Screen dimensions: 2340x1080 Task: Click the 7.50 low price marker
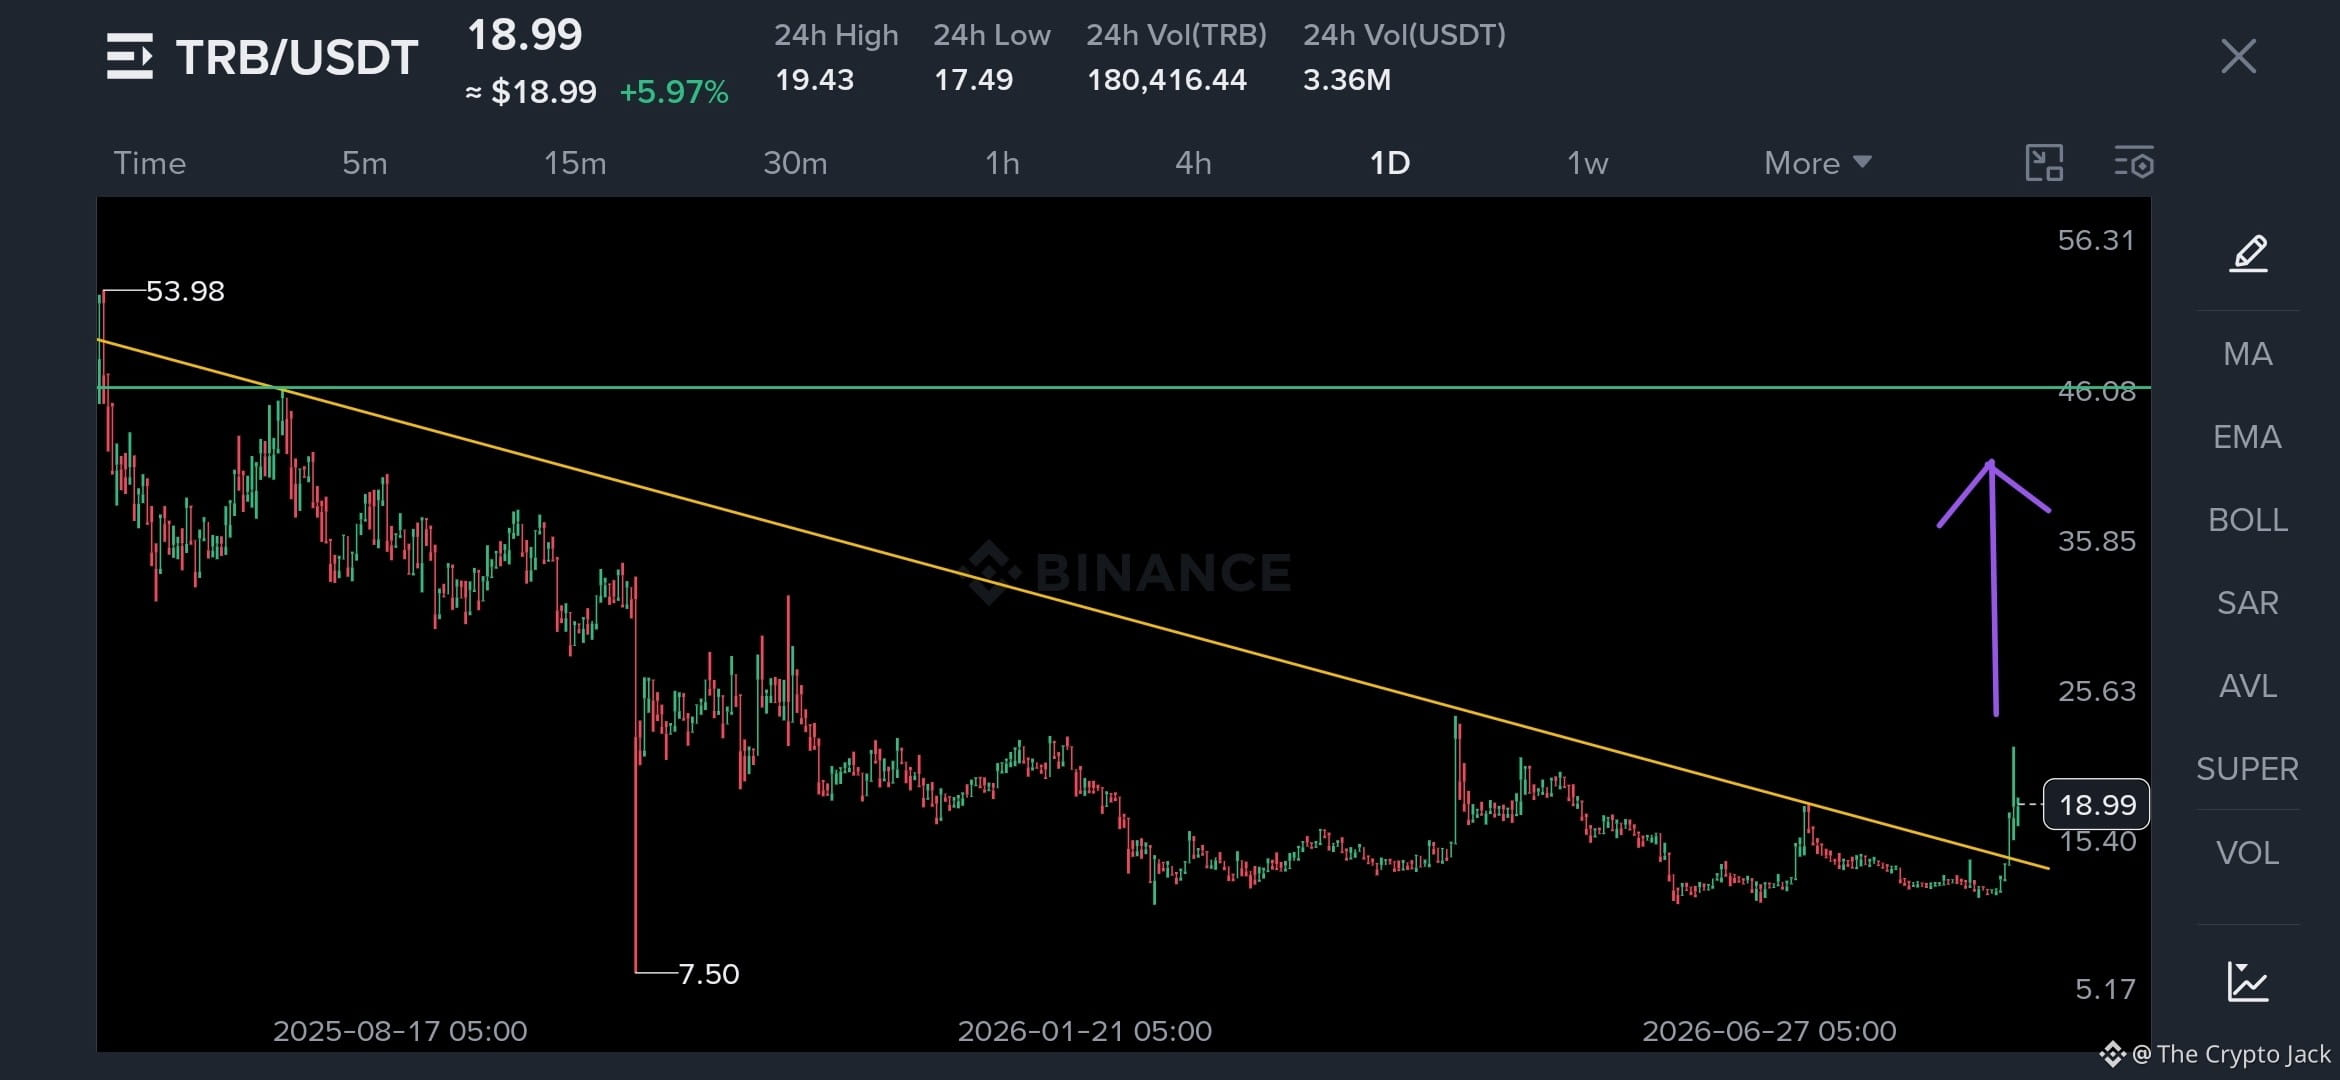709,974
